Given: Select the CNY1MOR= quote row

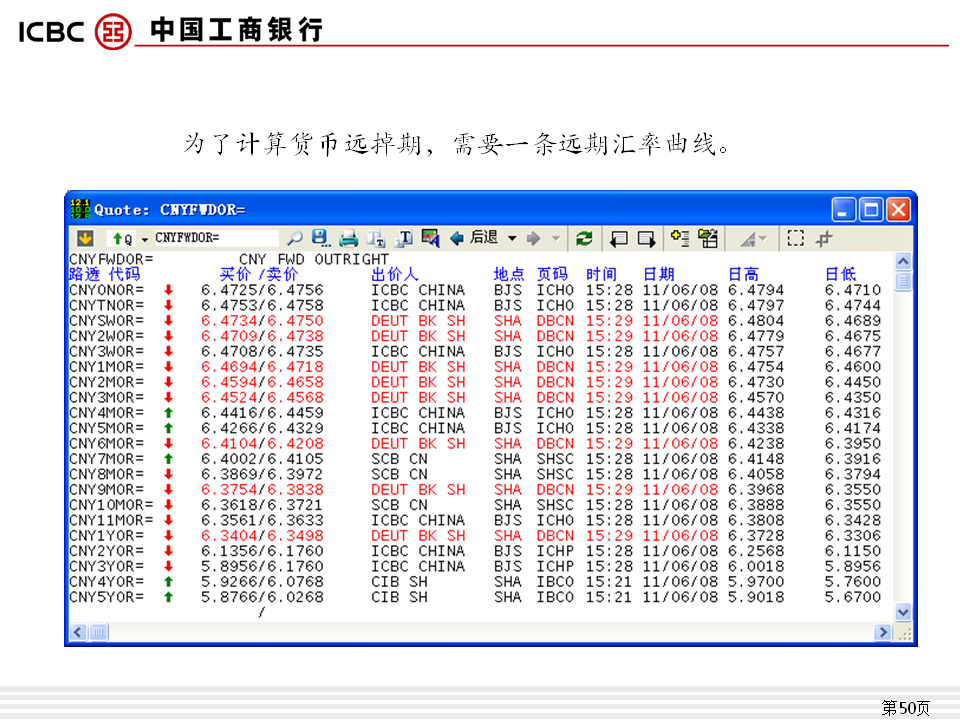Looking at the screenshot, I should tap(106, 367).
